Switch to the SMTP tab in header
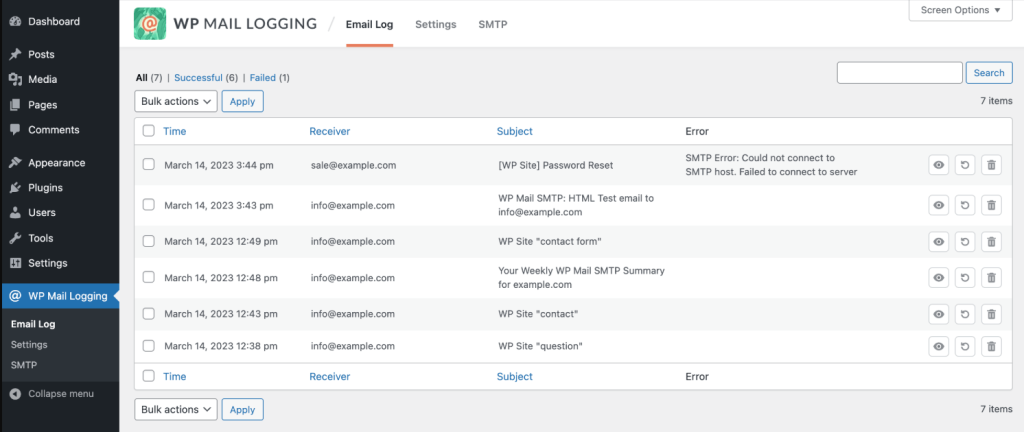The height and width of the screenshot is (432, 1024). (492, 25)
